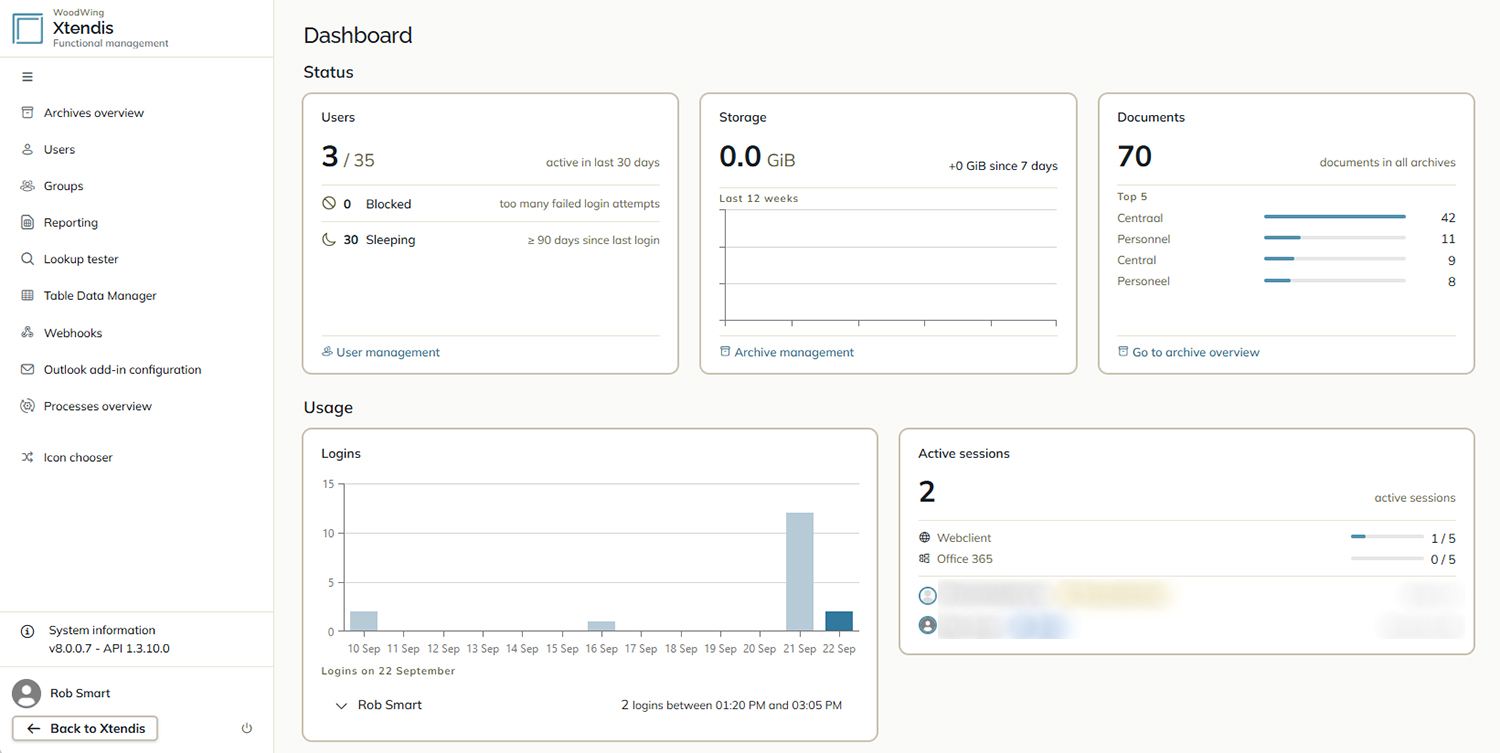Follow the User management link
Image resolution: width=1500 pixels, height=753 pixels.
click(x=381, y=352)
